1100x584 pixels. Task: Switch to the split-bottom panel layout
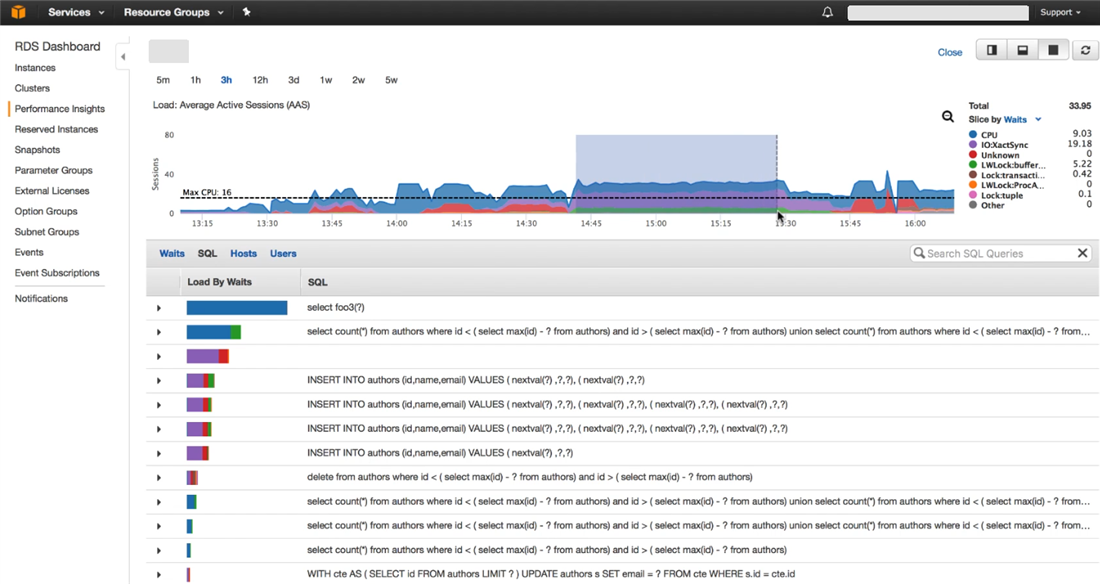click(x=1023, y=51)
